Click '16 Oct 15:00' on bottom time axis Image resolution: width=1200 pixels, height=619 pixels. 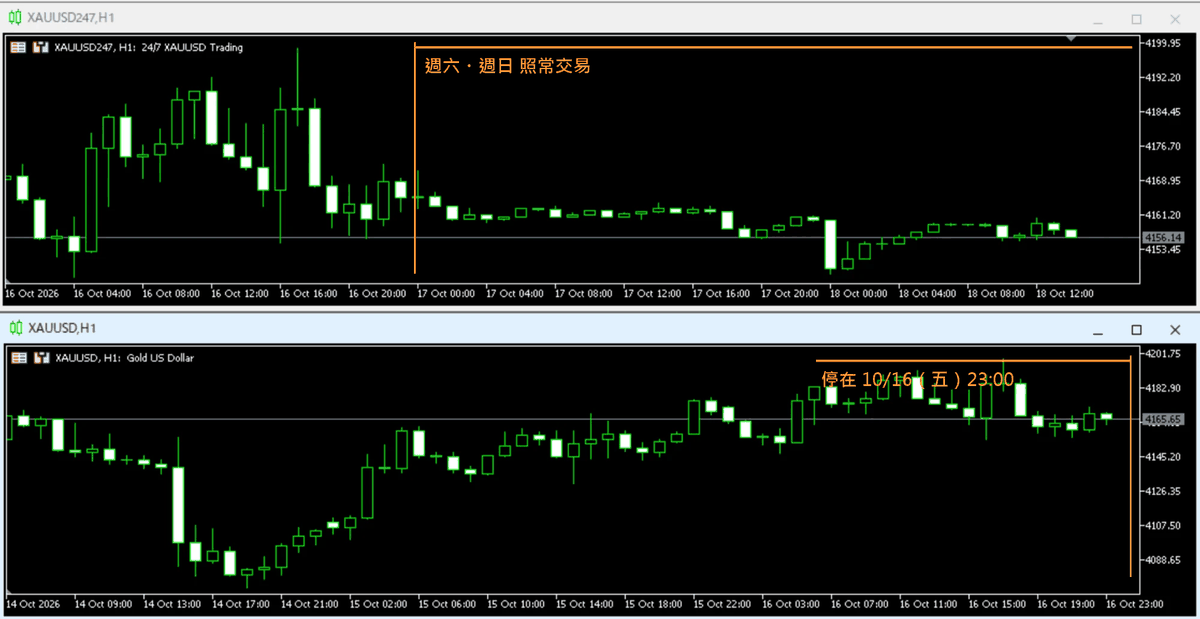click(x=996, y=604)
